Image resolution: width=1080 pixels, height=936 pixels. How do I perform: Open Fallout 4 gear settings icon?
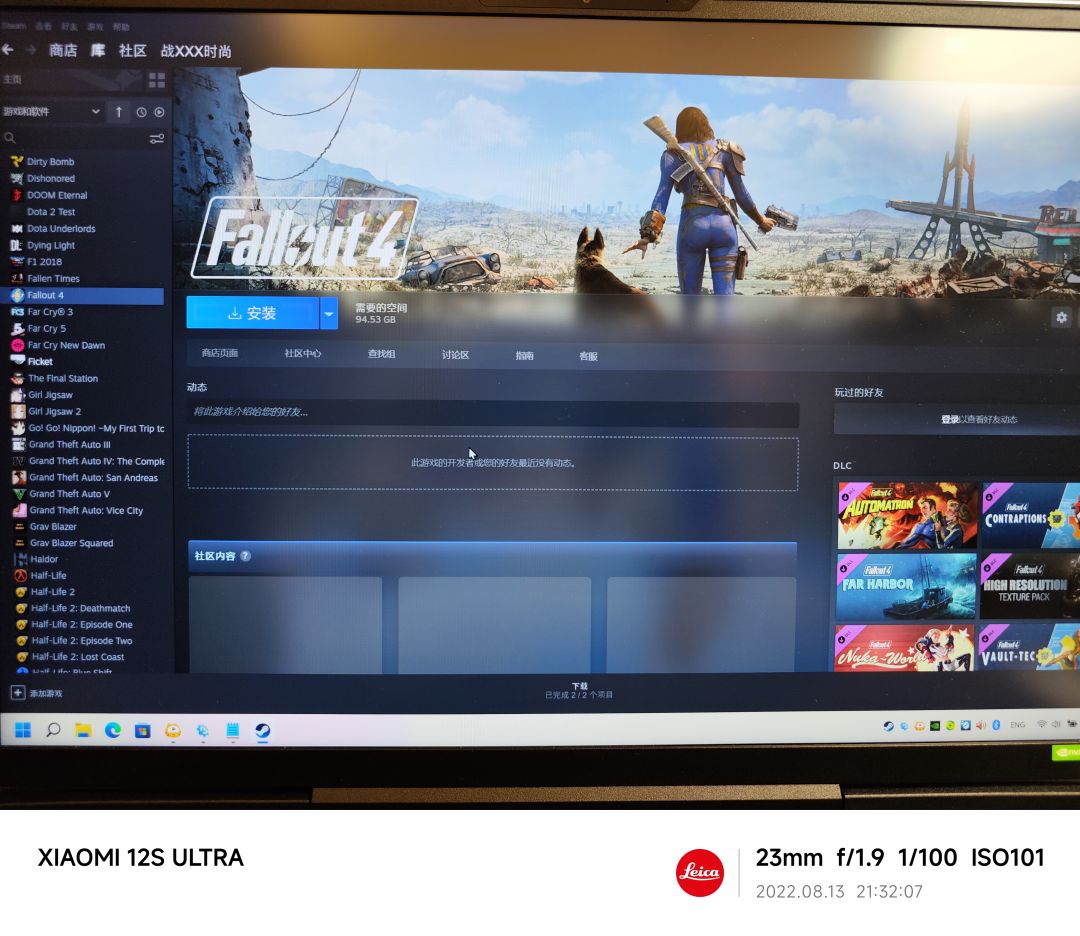[1061, 318]
